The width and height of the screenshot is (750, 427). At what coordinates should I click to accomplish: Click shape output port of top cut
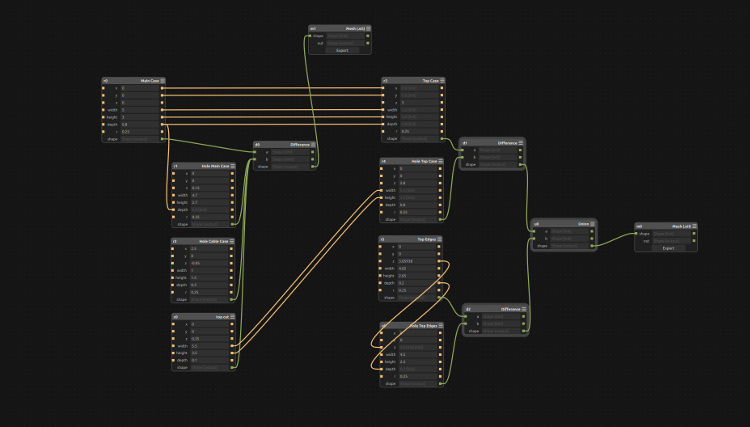coord(232,367)
